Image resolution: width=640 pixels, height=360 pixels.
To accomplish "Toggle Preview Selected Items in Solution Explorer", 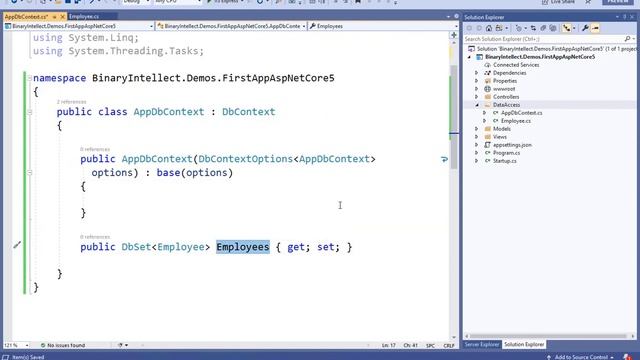I will 595,28.
